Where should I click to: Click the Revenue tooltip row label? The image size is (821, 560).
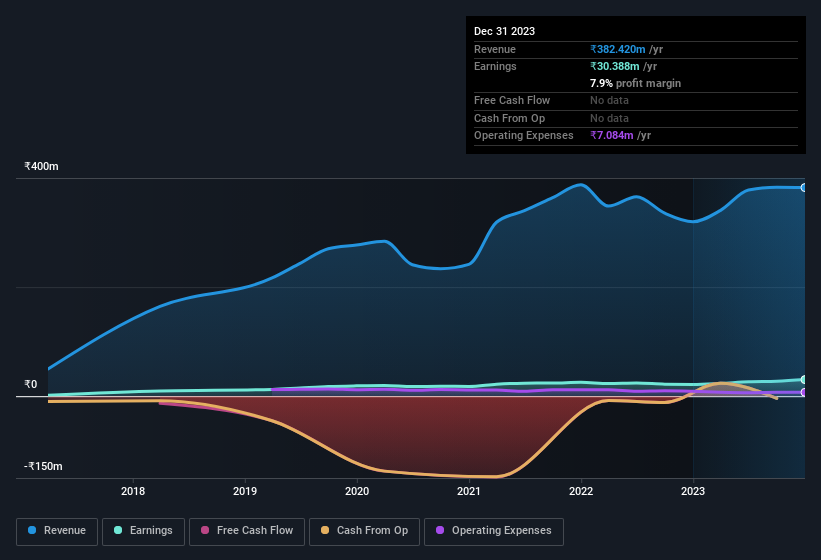[x=495, y=49]
